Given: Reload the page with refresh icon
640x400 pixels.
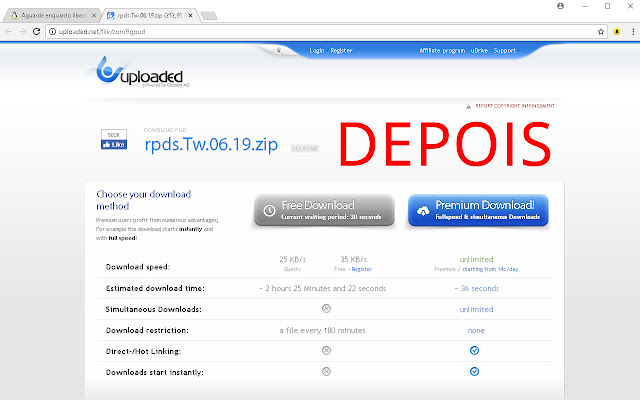Looking at the screenshot, I should tap(36, 31).
